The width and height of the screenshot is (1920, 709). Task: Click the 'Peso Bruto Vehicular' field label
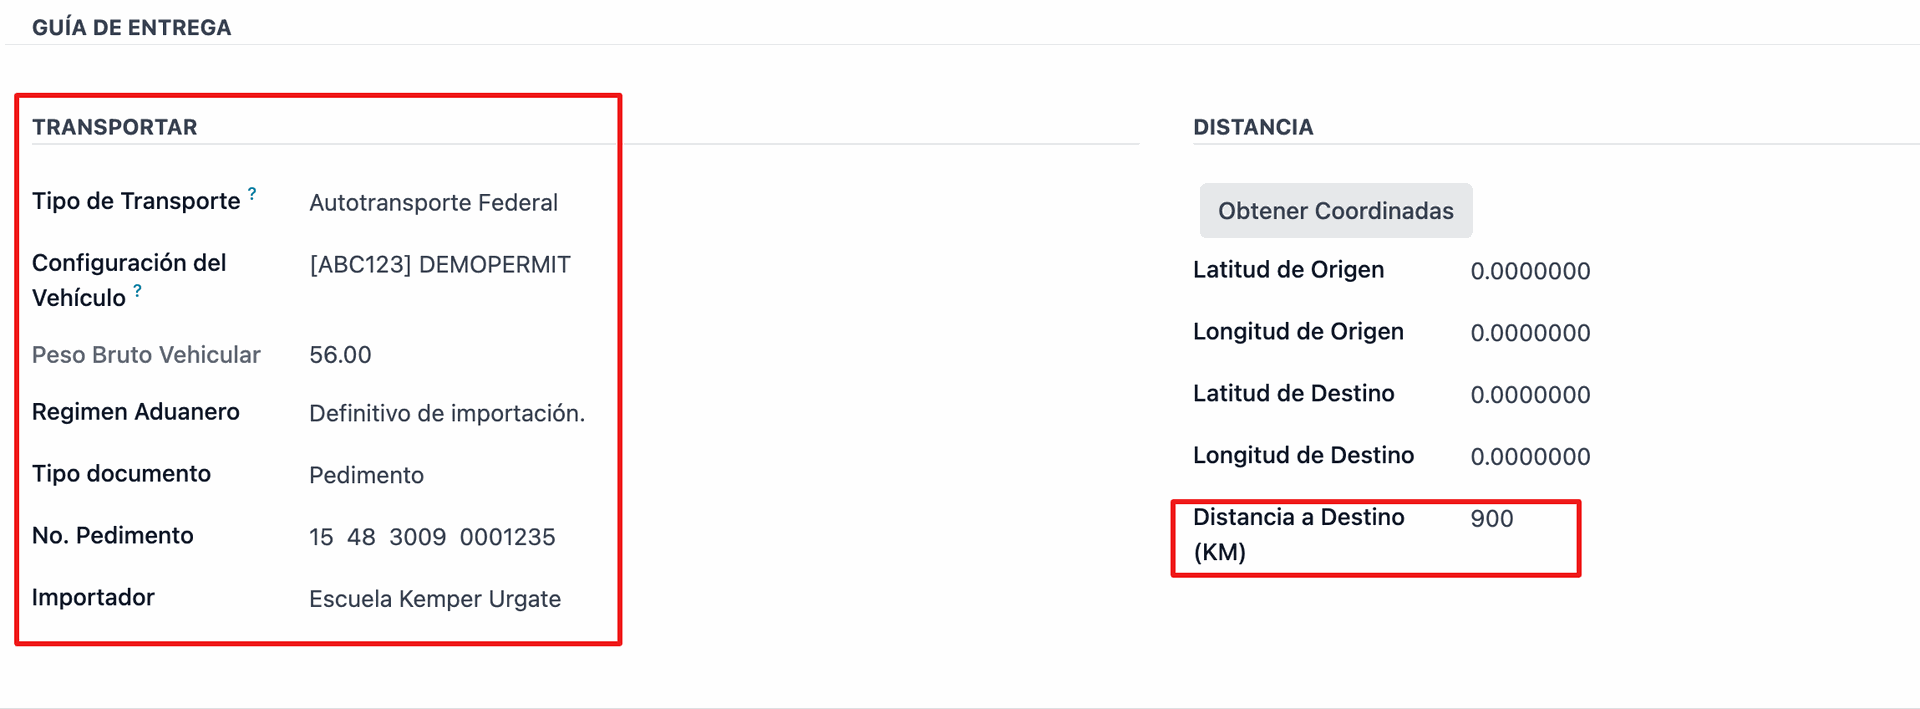pyautogui.click(x=146, y=355)
